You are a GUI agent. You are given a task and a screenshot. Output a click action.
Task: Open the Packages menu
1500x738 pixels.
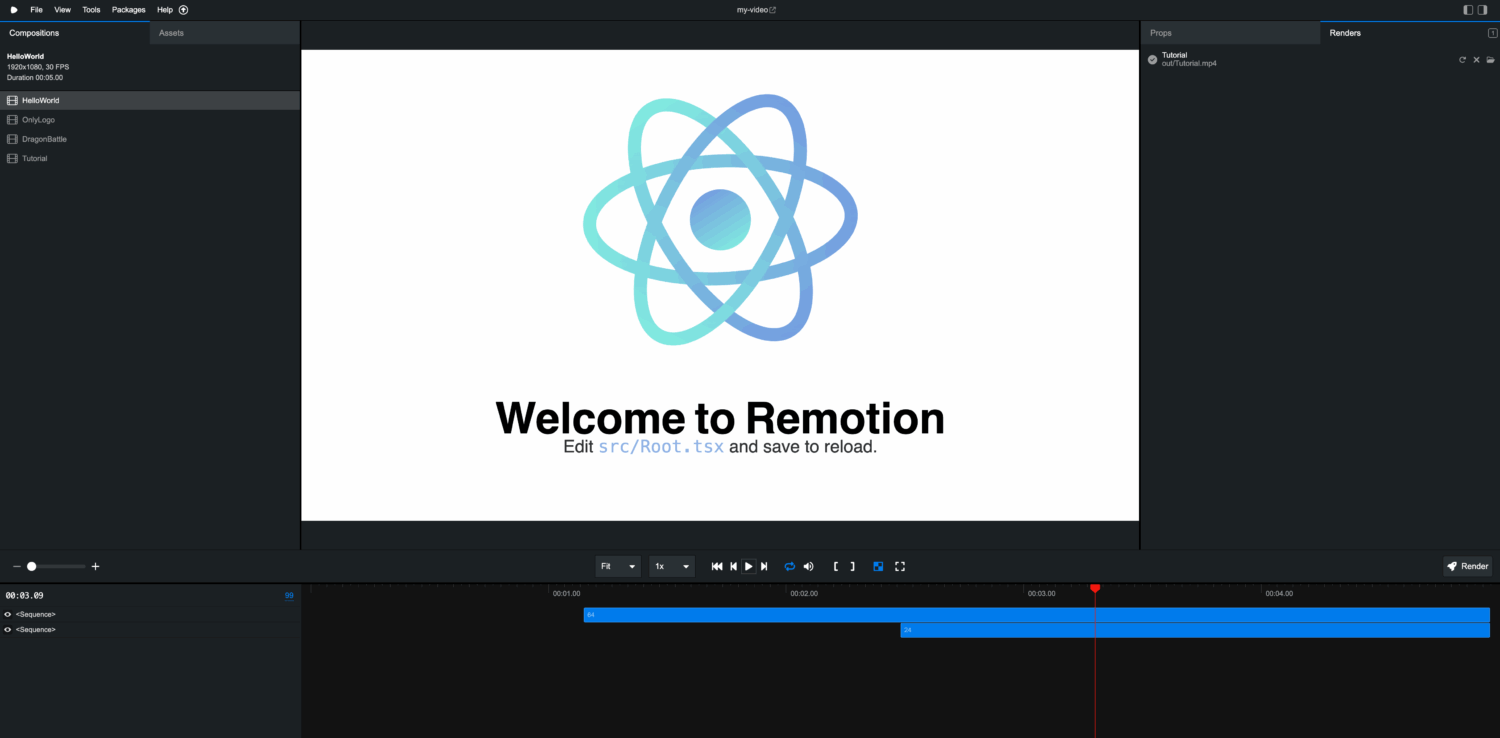128,10
